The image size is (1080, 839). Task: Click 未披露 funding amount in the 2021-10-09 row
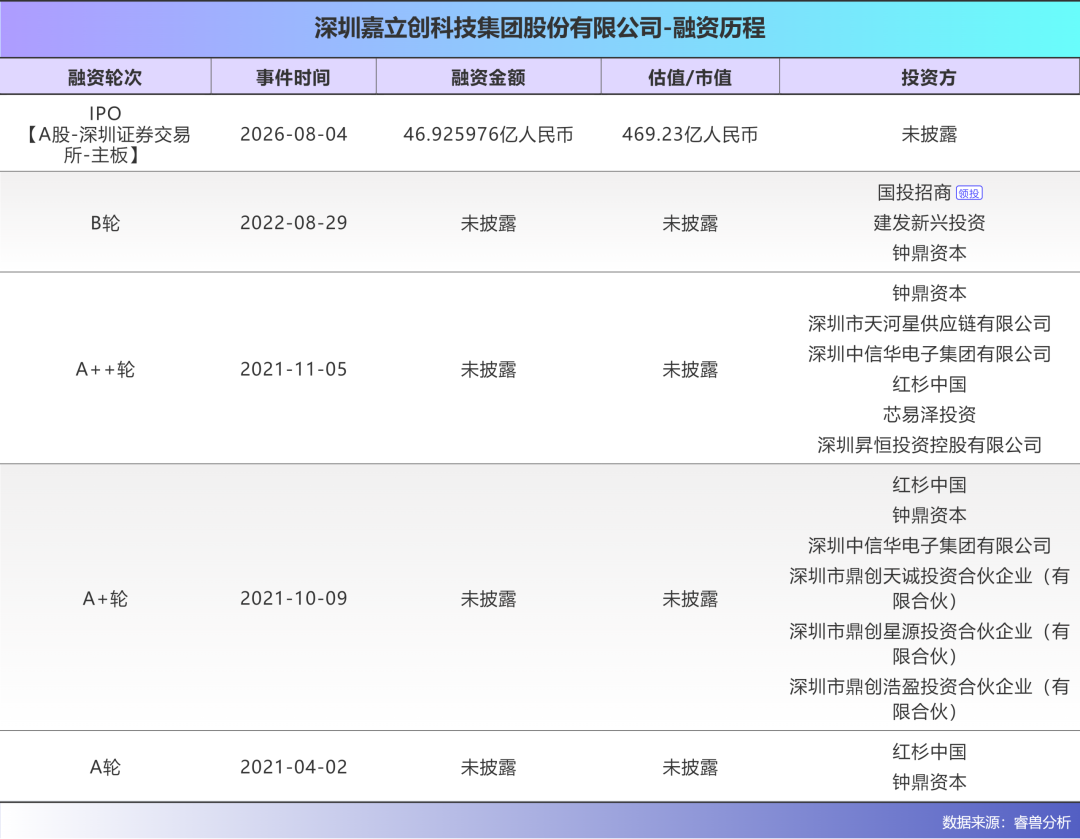pyautogui.click(x=488, y=599)
